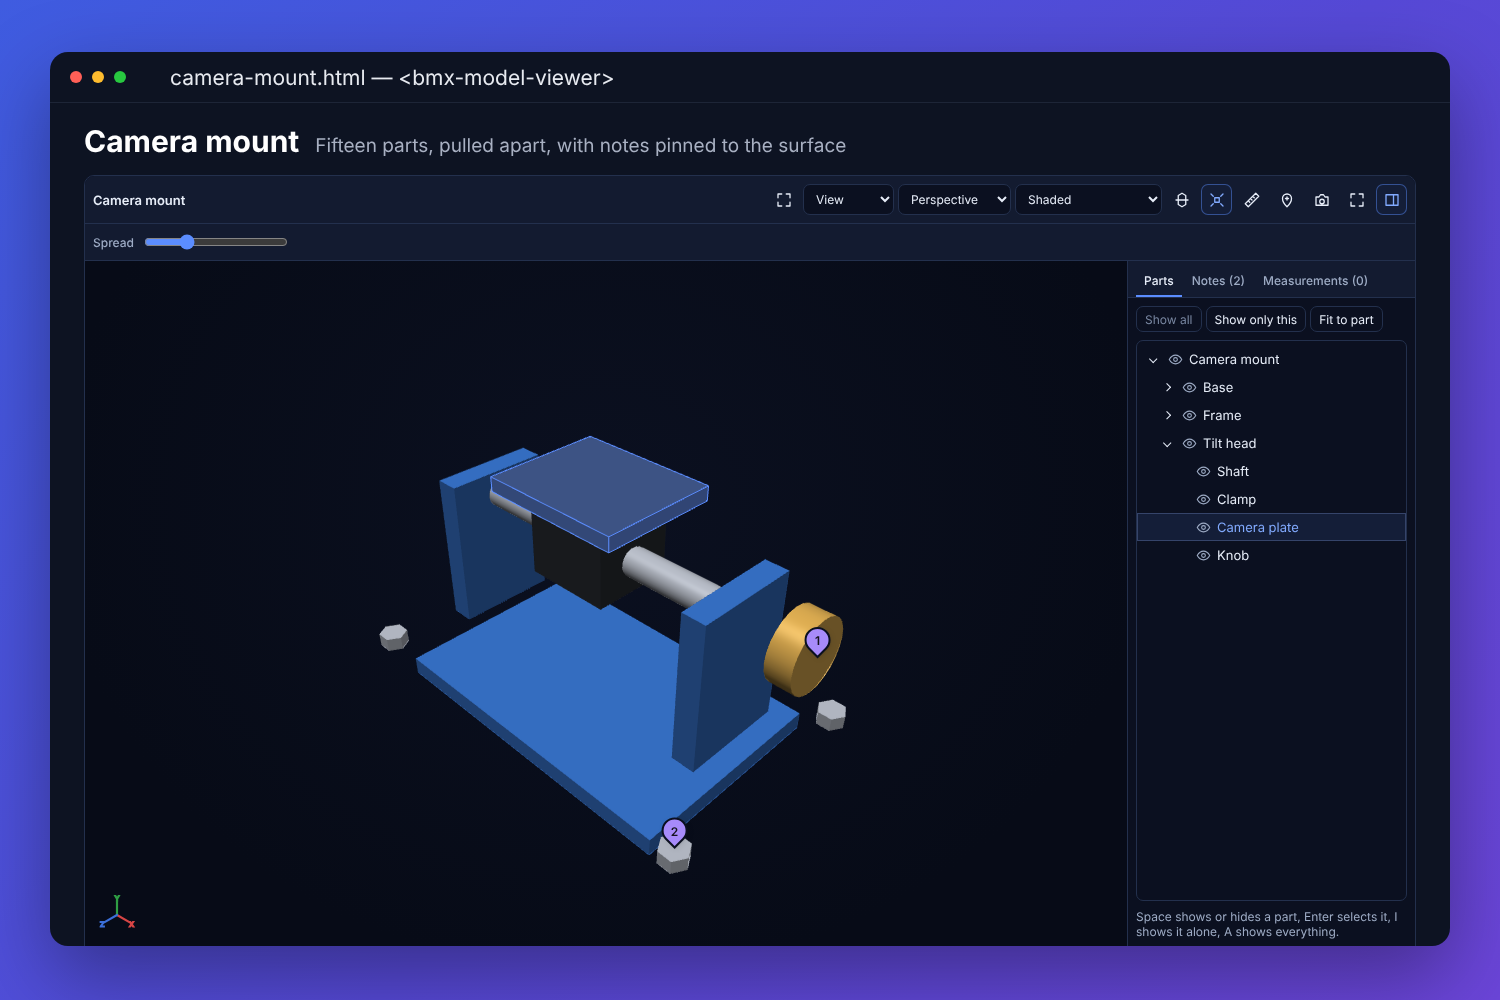Open note pin 1 on the knob

point(817,642)
